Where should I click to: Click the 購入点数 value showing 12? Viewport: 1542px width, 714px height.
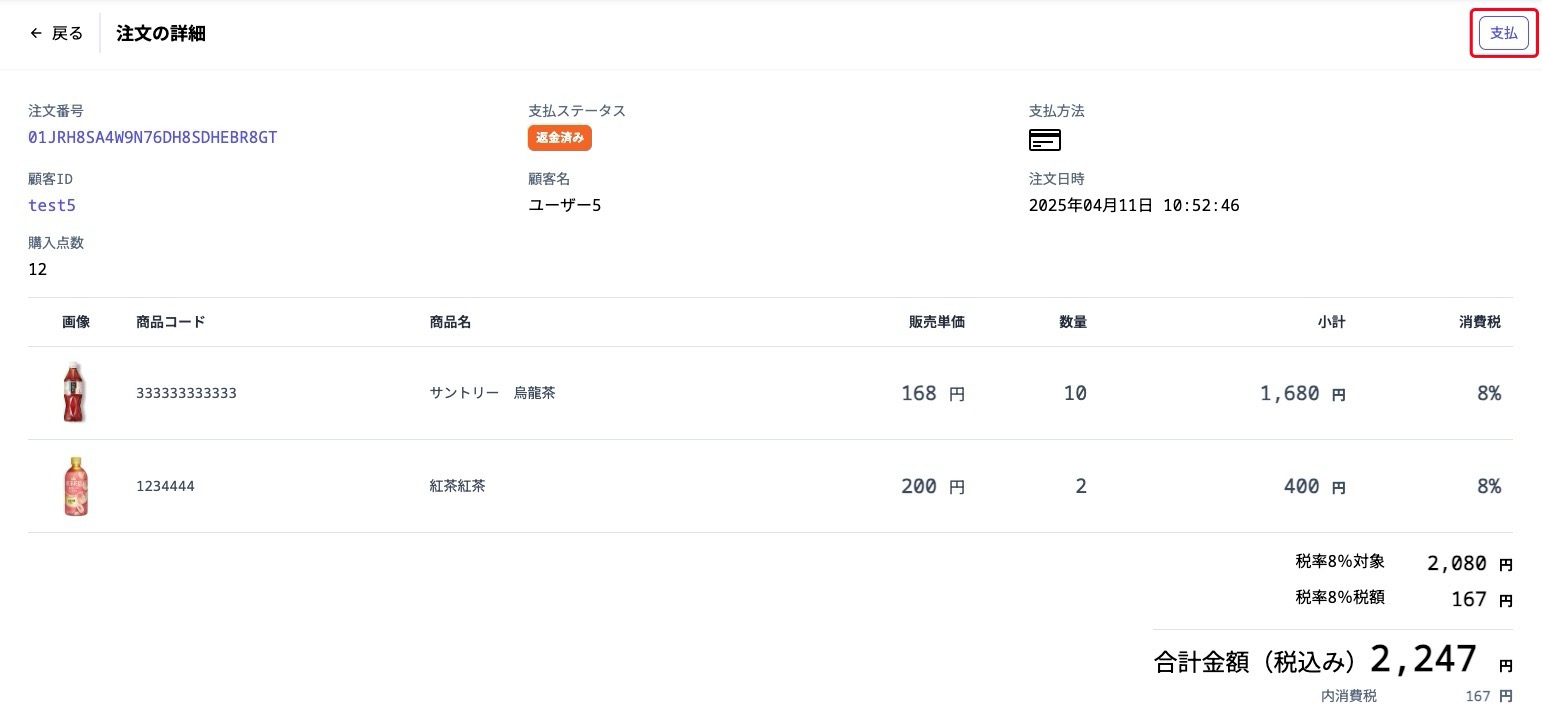click(x=37, y=268)
